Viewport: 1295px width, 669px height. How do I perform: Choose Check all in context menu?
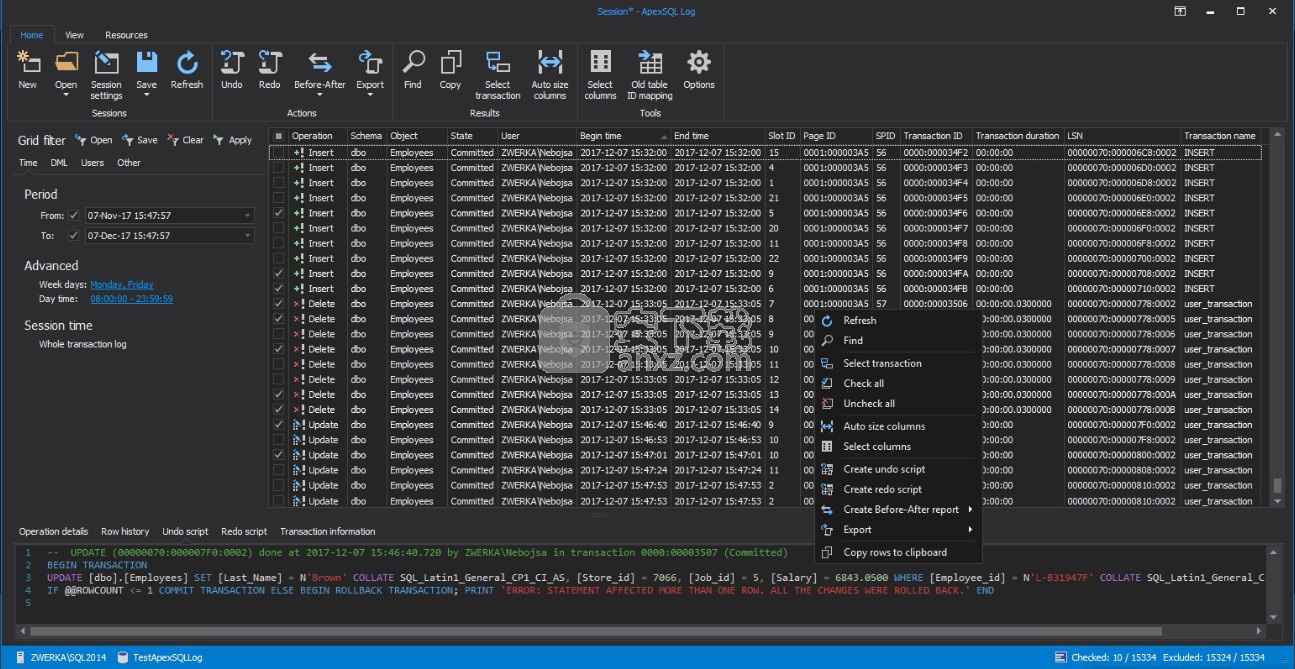pyautogui.click(x=864, y=384)
